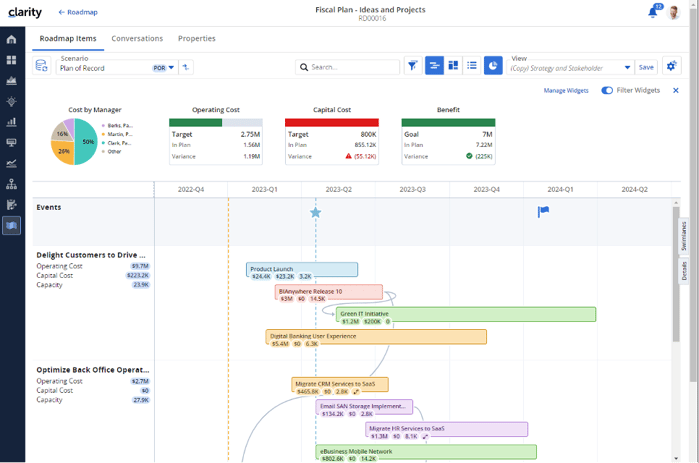This screenshot has height=463, width=699.
Task: Go back to Roadmap link
Action: [78, 12]
